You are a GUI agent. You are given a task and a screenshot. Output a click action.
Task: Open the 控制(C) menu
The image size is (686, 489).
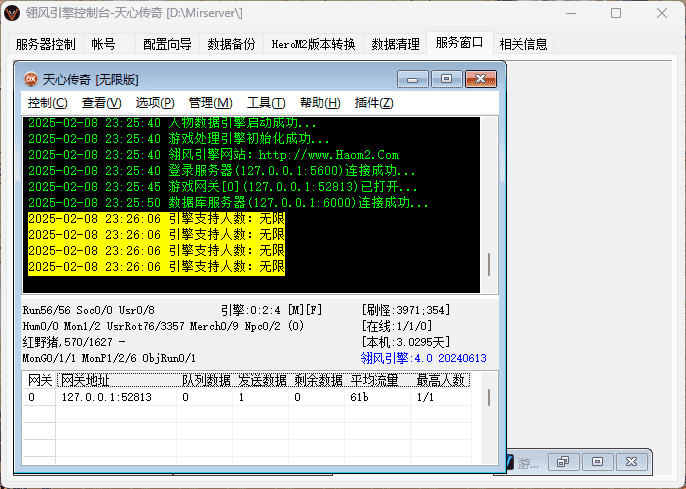coord(47,103)
